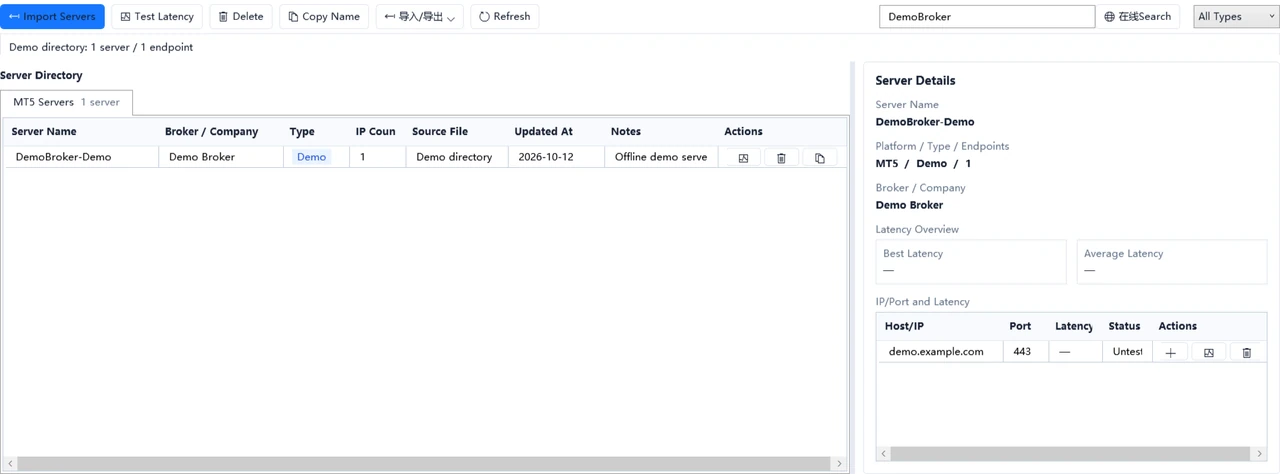Click the Delete toolbar button
Screen dimensions: 1280x474
[241, 16]
